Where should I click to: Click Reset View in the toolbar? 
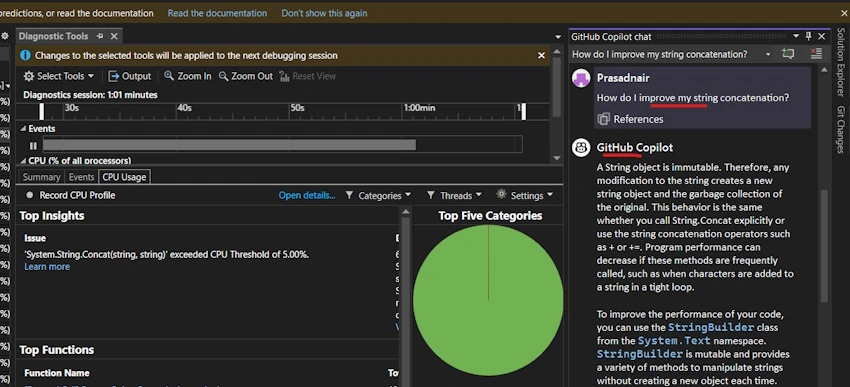click(307, 76)
